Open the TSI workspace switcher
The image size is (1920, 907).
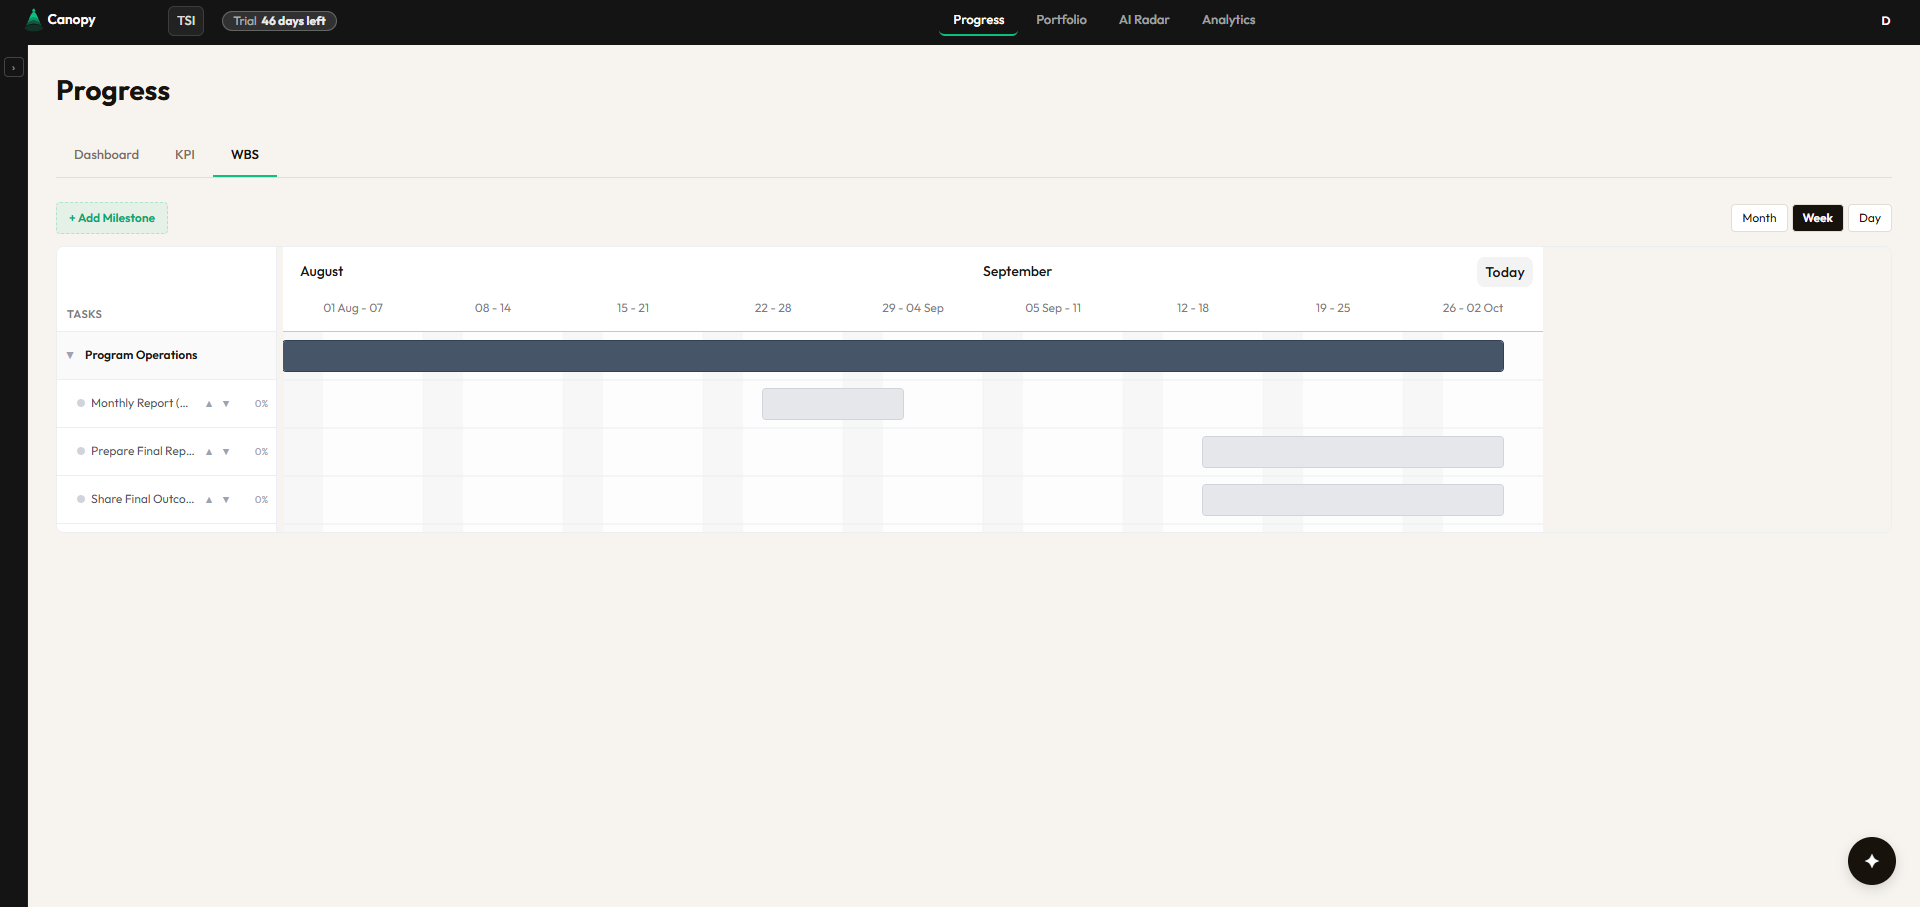coord(186,21)
